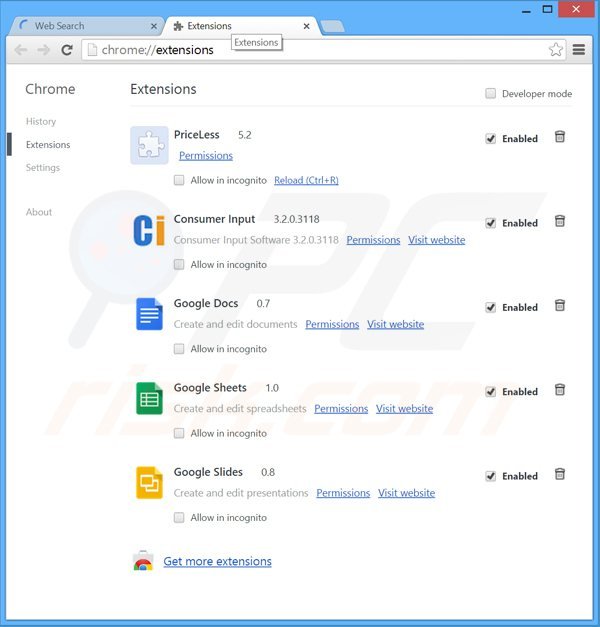Open Google Docs Permissions link
The image size is (600, 627).
tap(332, 324)
